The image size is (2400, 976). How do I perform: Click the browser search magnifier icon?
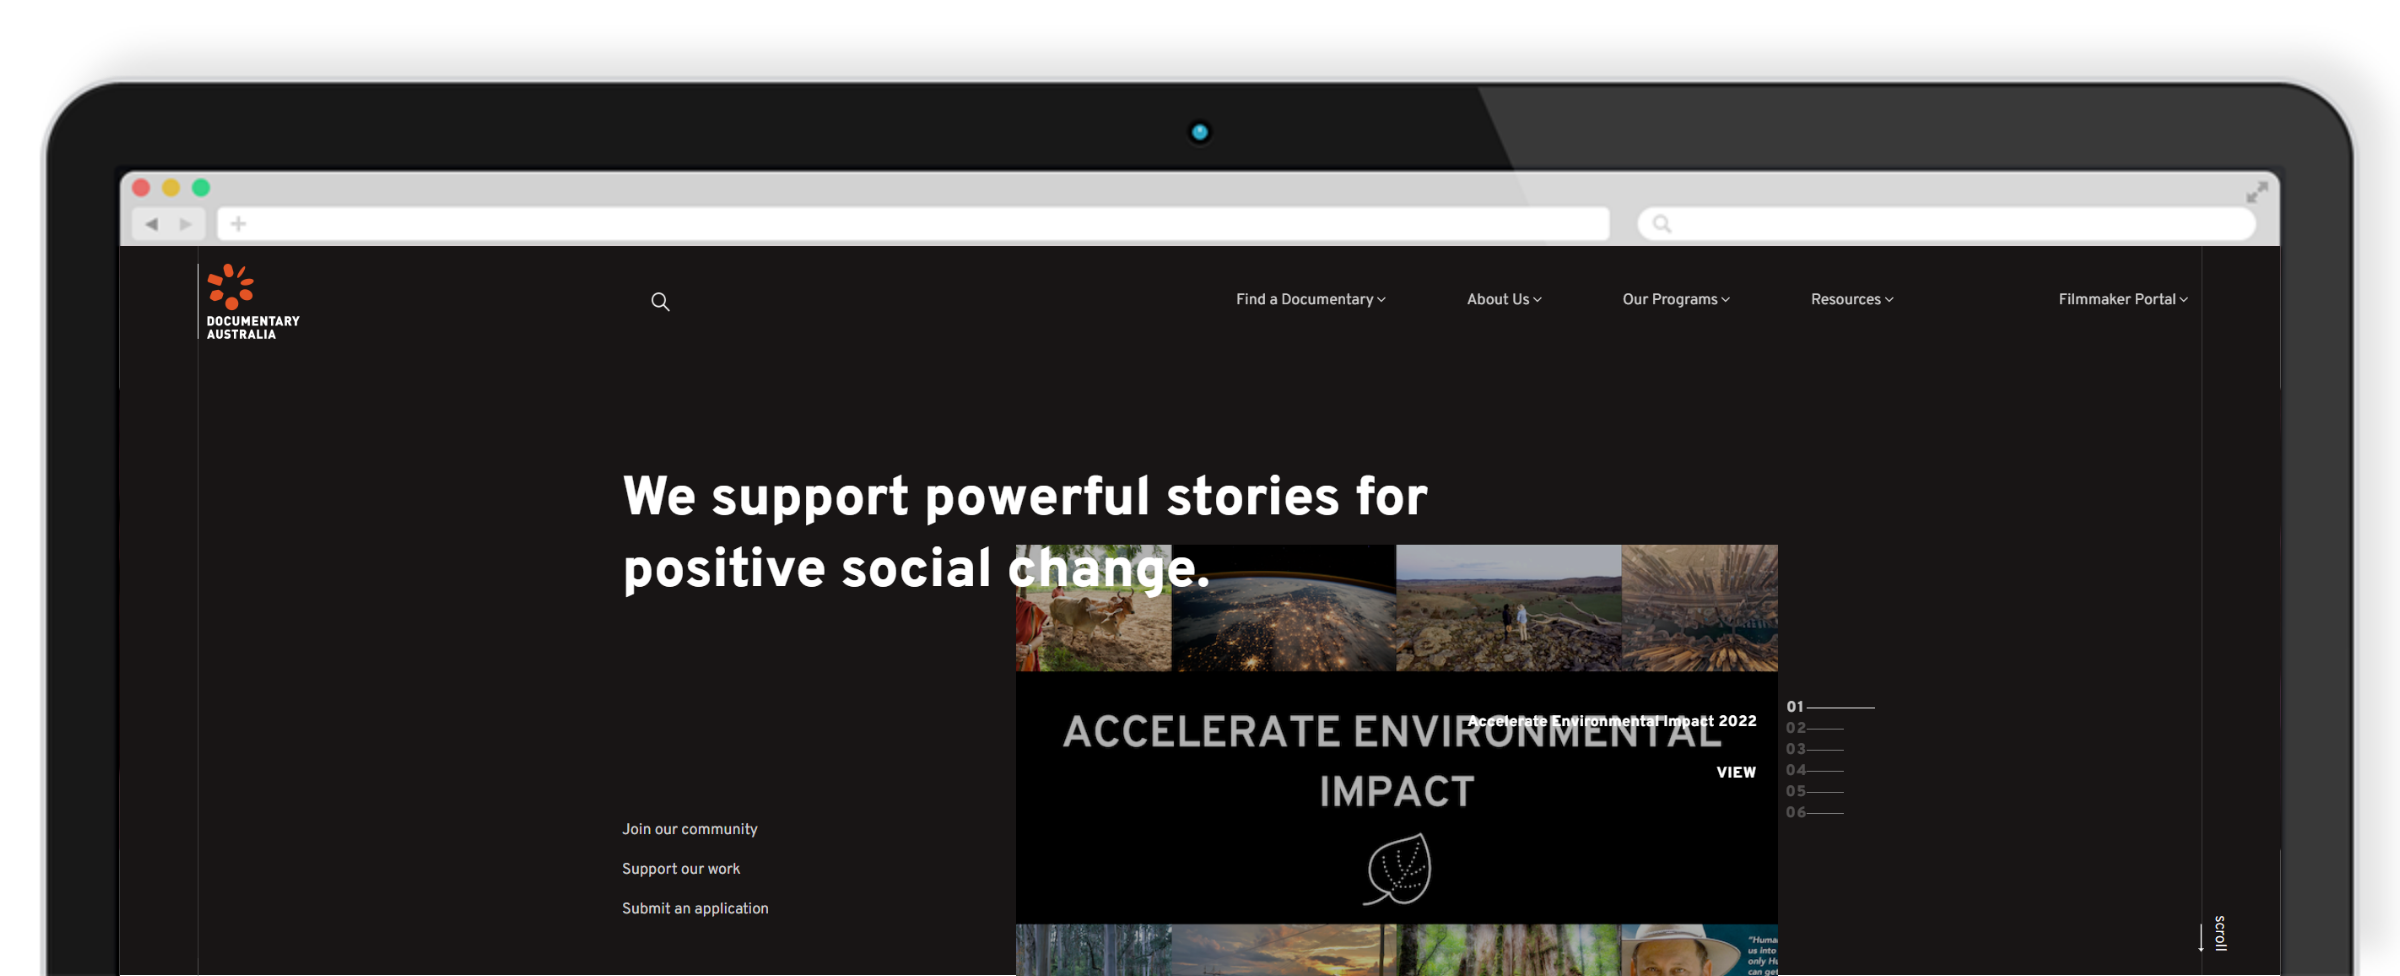[x=1661, y=224]
